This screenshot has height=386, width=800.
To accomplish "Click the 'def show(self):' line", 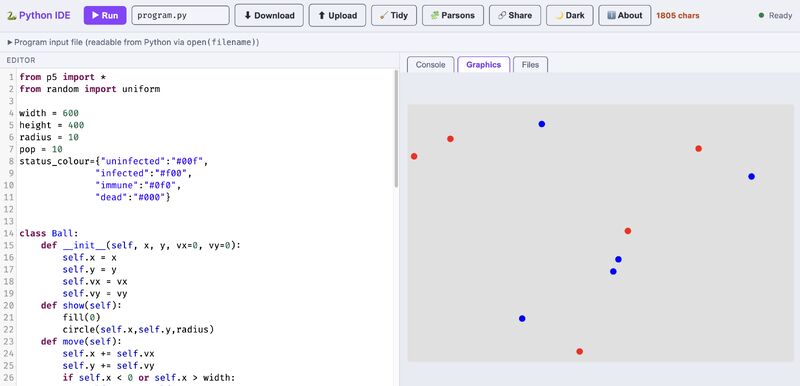I will point(82,305).
